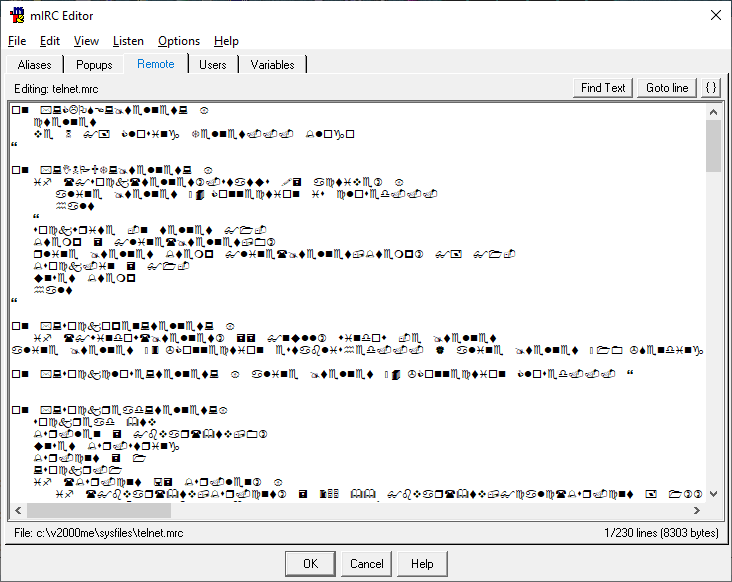Viewport: 732px width, 582px height.
Task: Click the vertical scrollbar down arrow
Action: (x=713, y=494)
